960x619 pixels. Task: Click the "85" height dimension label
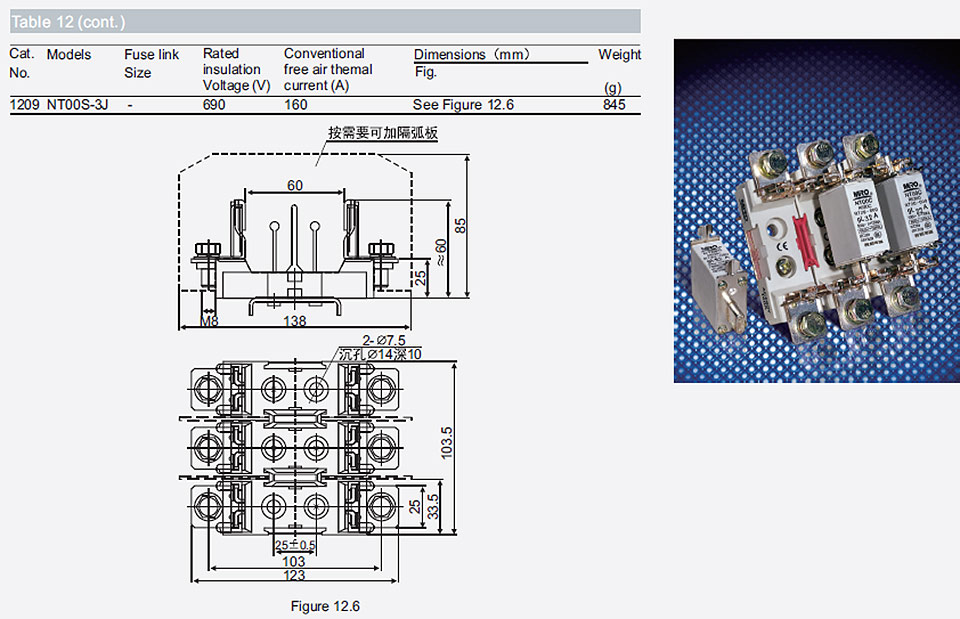(x=460, y=225)
